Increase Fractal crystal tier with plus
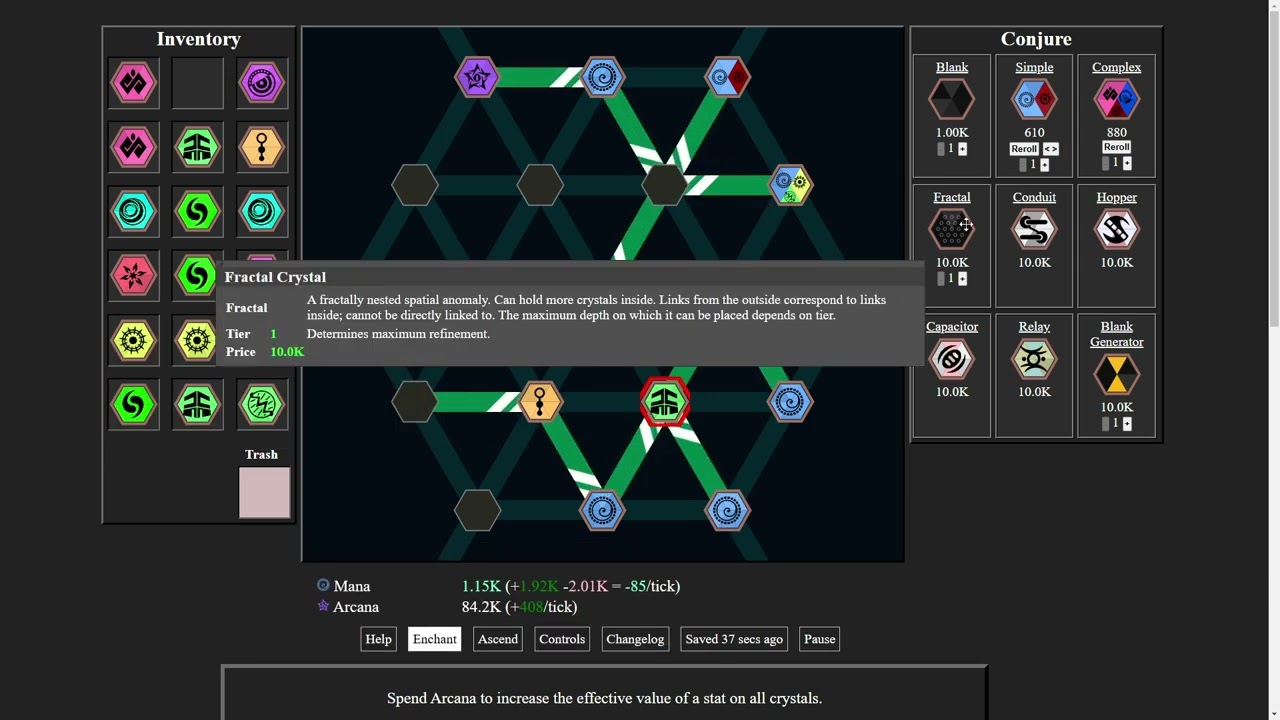Image resolution: width=1280 pixels, height=720 pixels. 963,279
